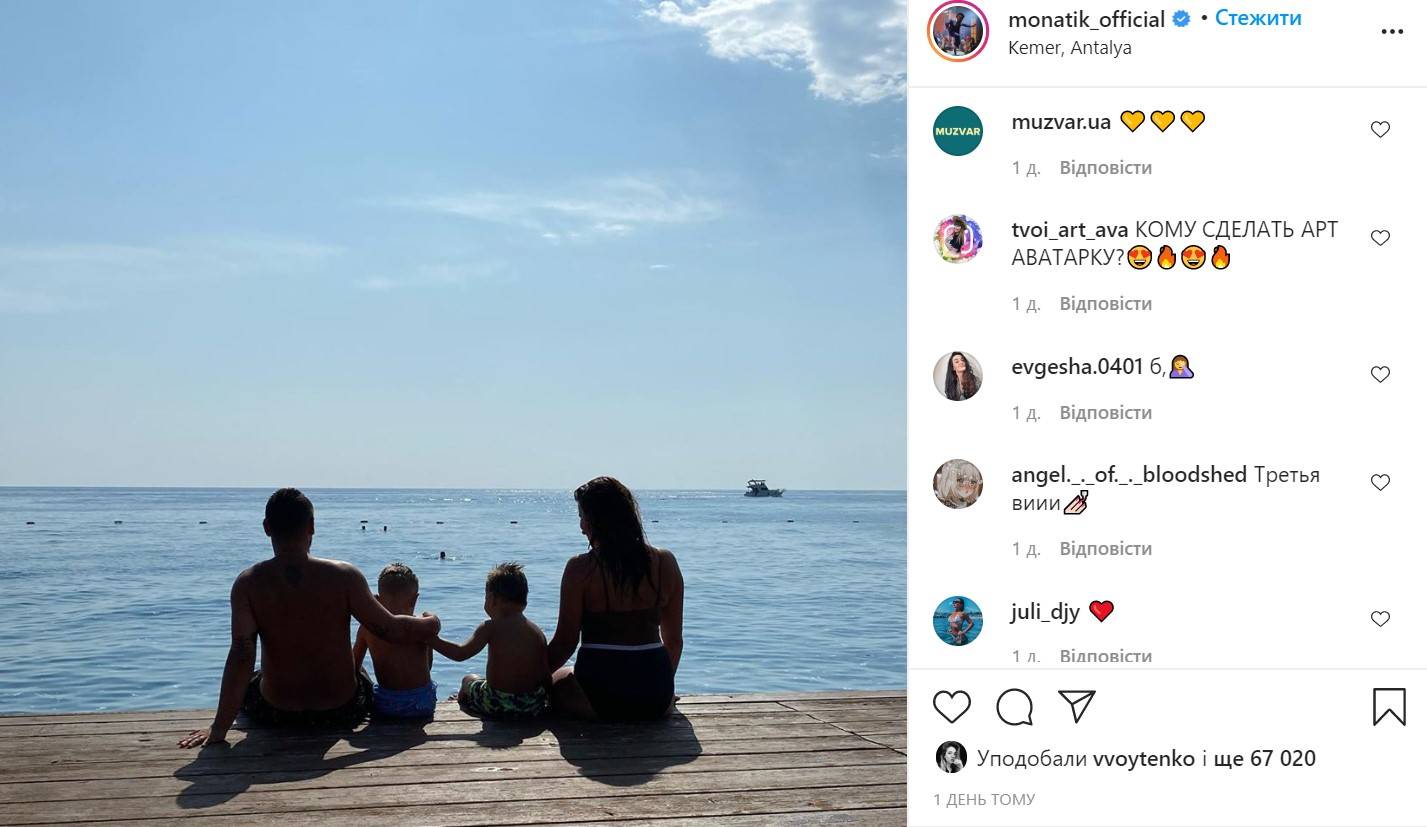Open the Kemer, Antalya location link

pyautogui.click(x=1070, y=47)
